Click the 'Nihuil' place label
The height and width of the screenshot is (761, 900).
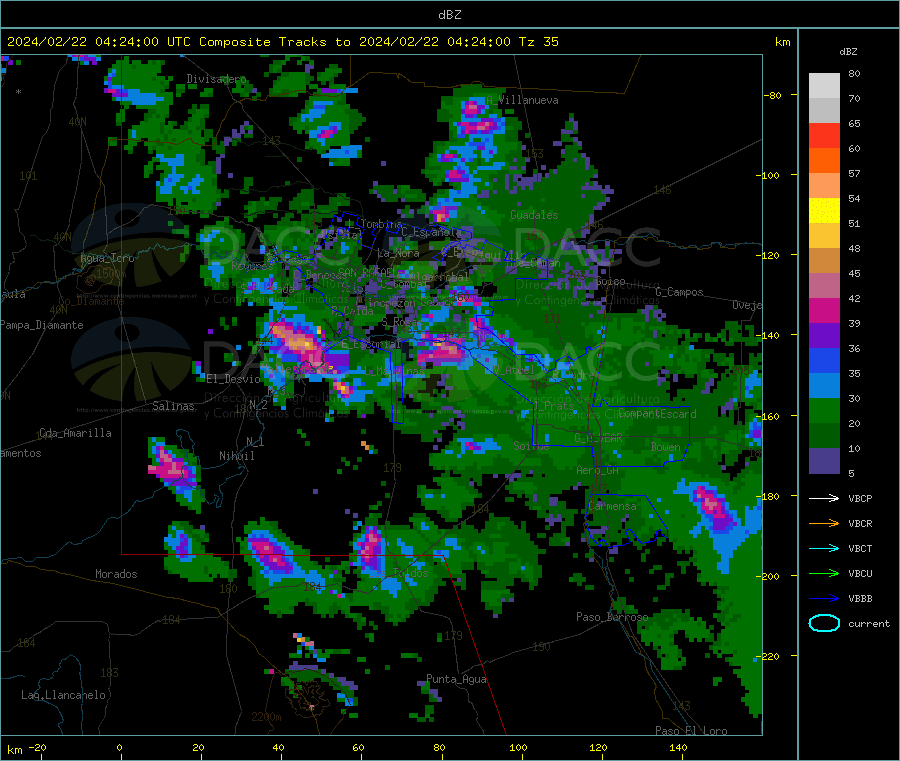coord(236,456)
